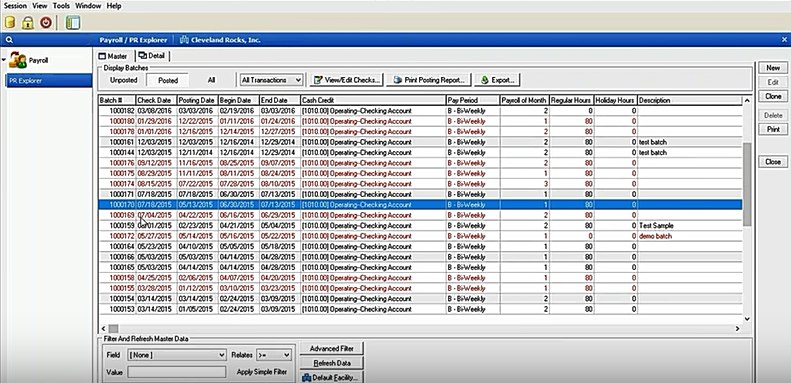
Task: Click the Clone button
Action: (x=773, y=96)
